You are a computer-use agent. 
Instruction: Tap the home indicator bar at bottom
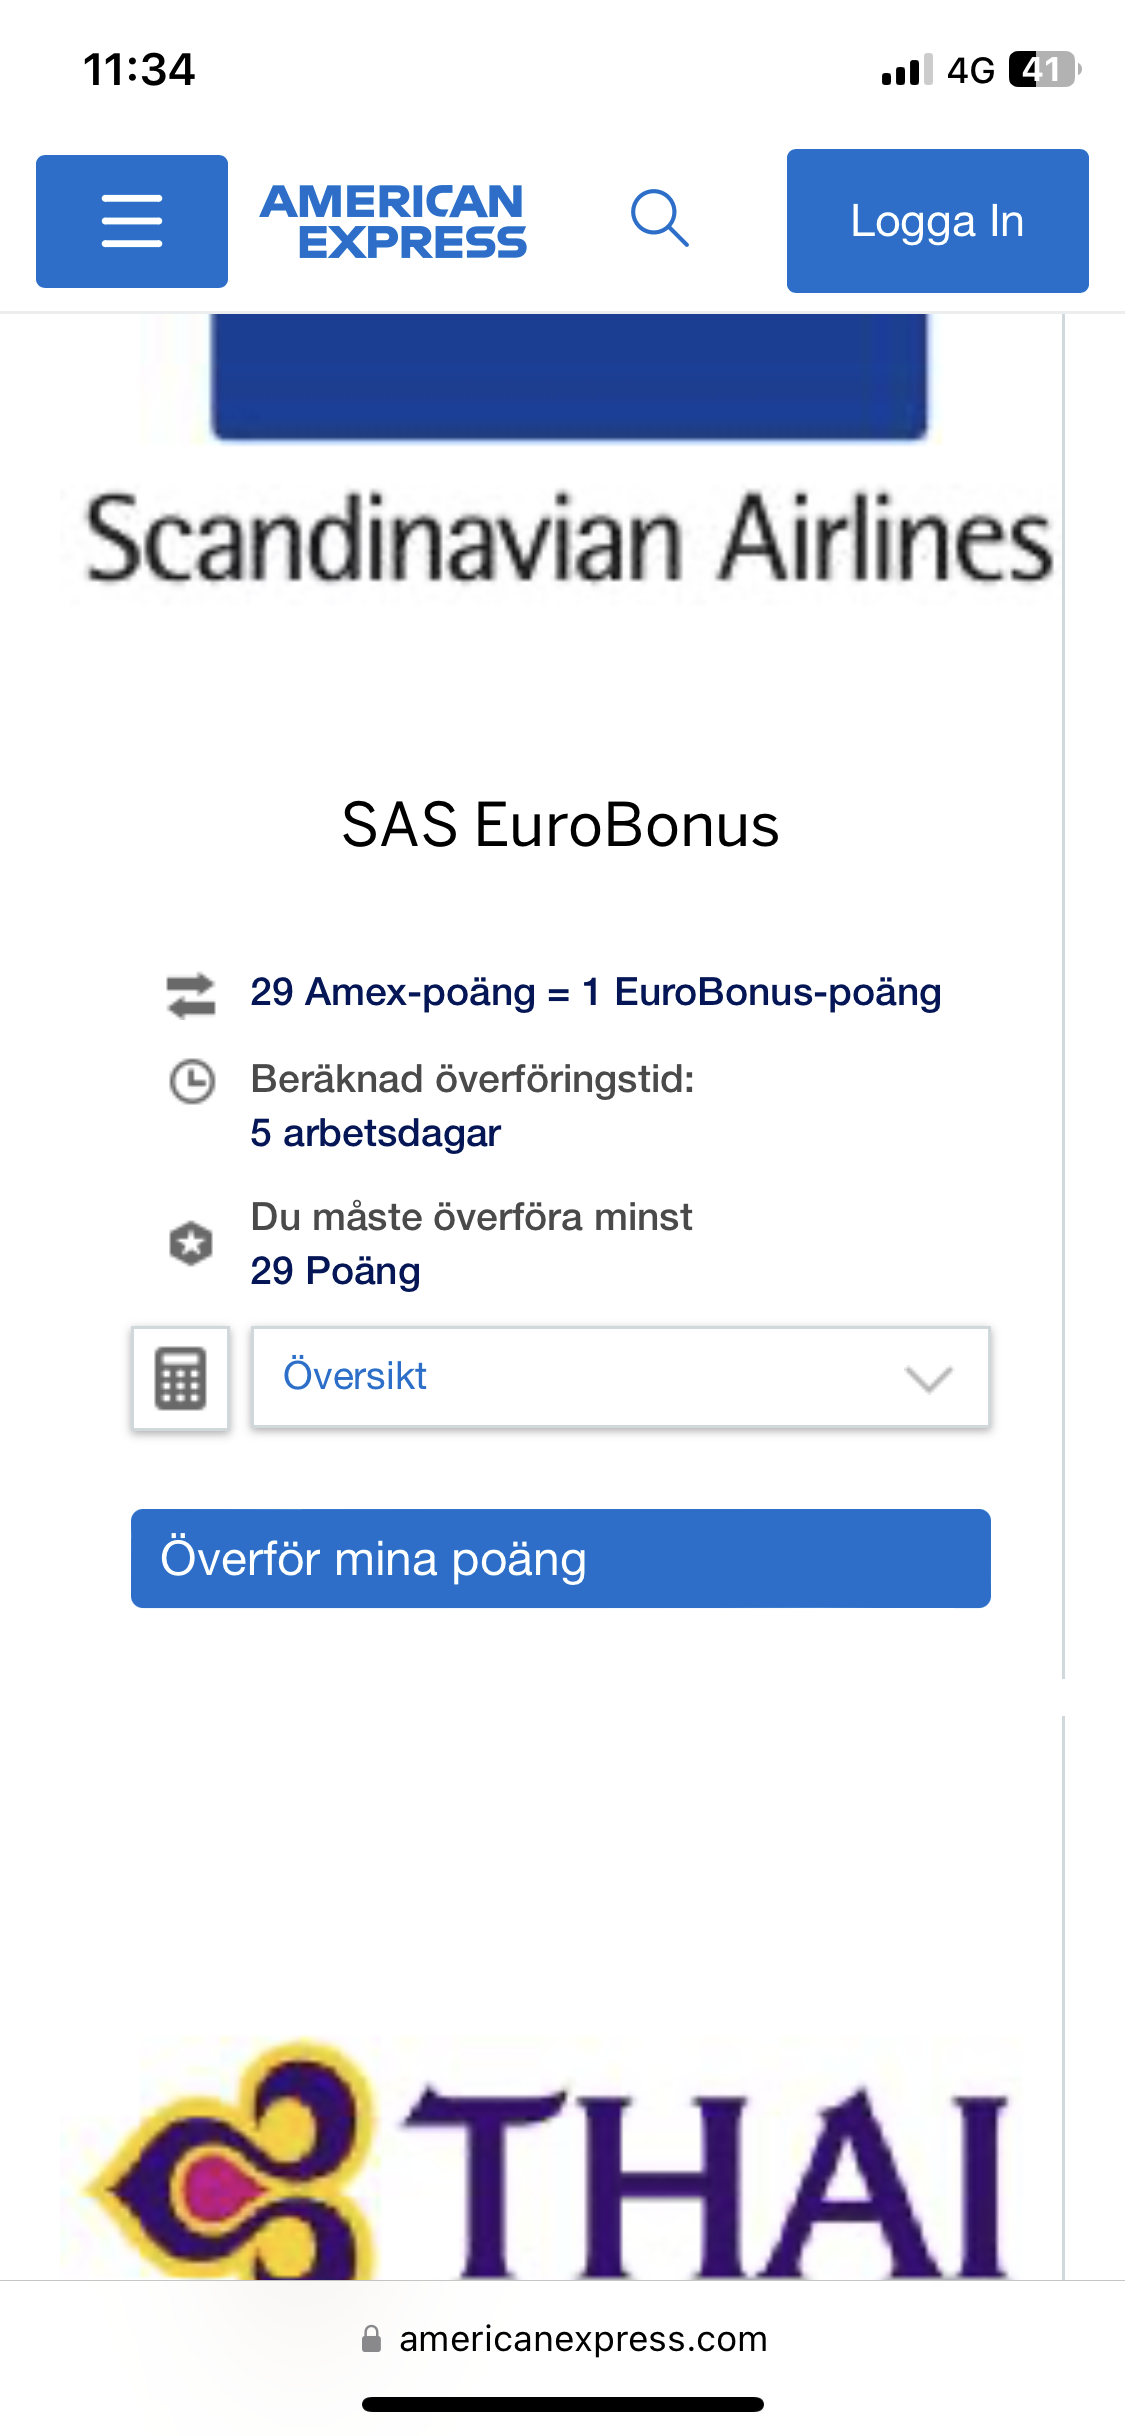tap(562, 2404)
